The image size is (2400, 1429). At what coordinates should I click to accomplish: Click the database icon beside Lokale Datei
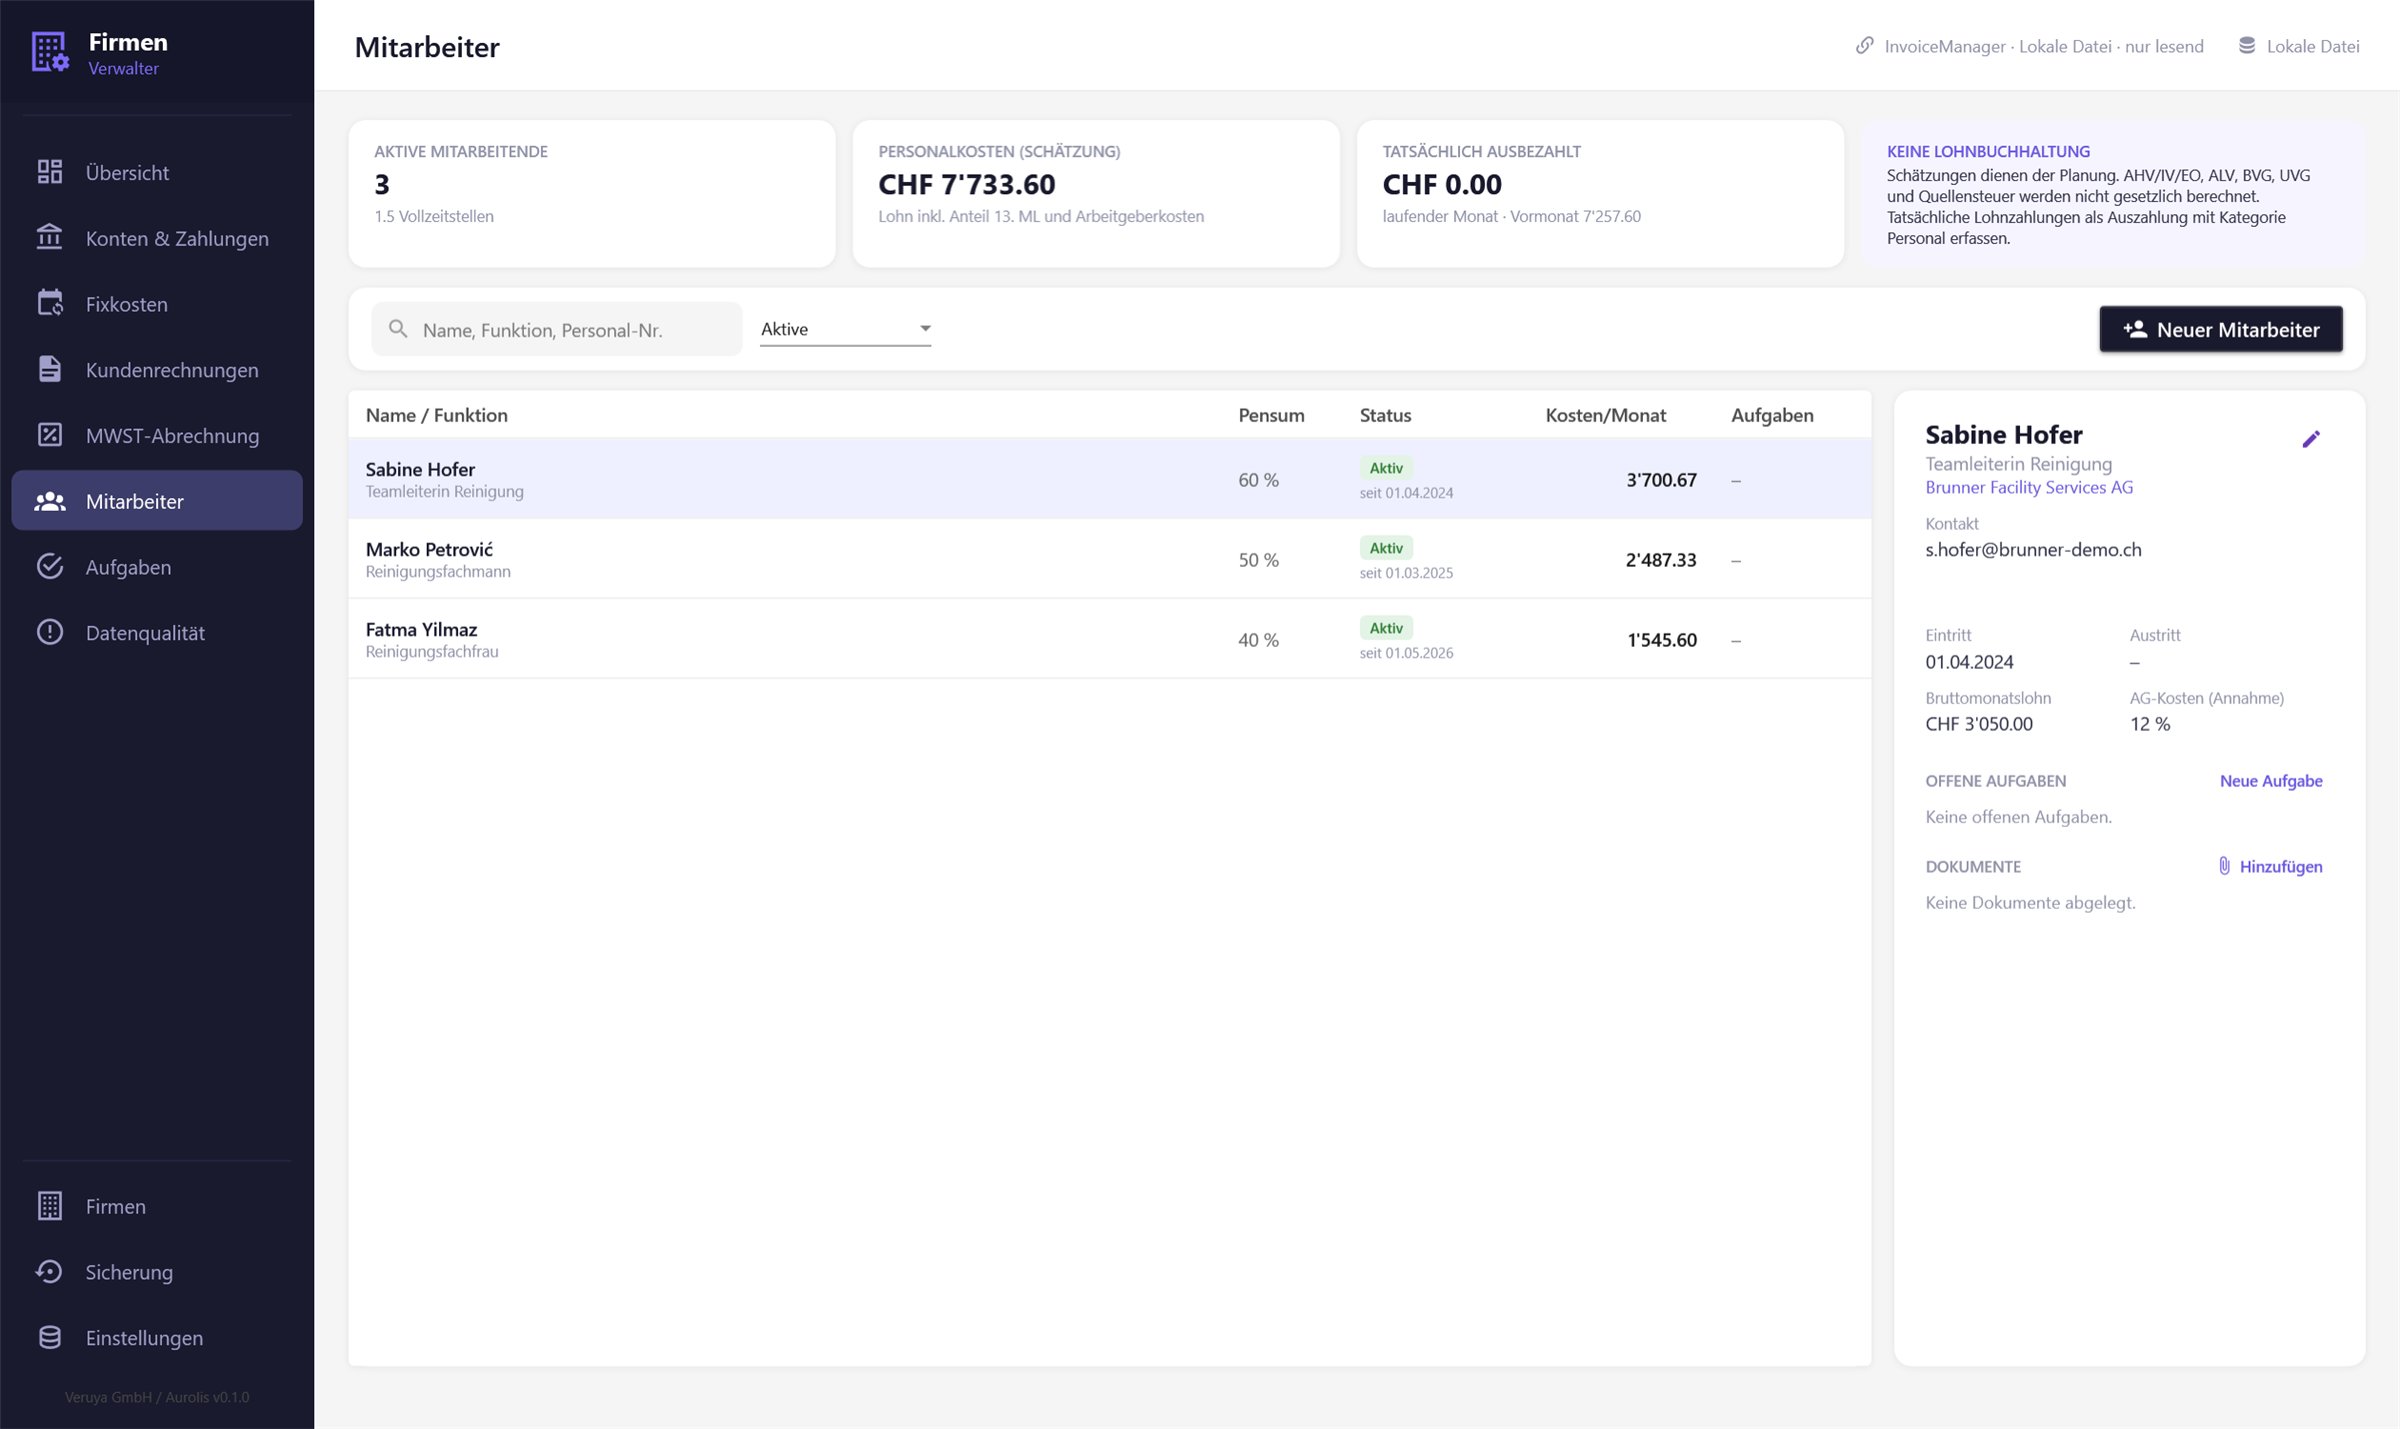pyautogui.click(x=2247, y=46)
